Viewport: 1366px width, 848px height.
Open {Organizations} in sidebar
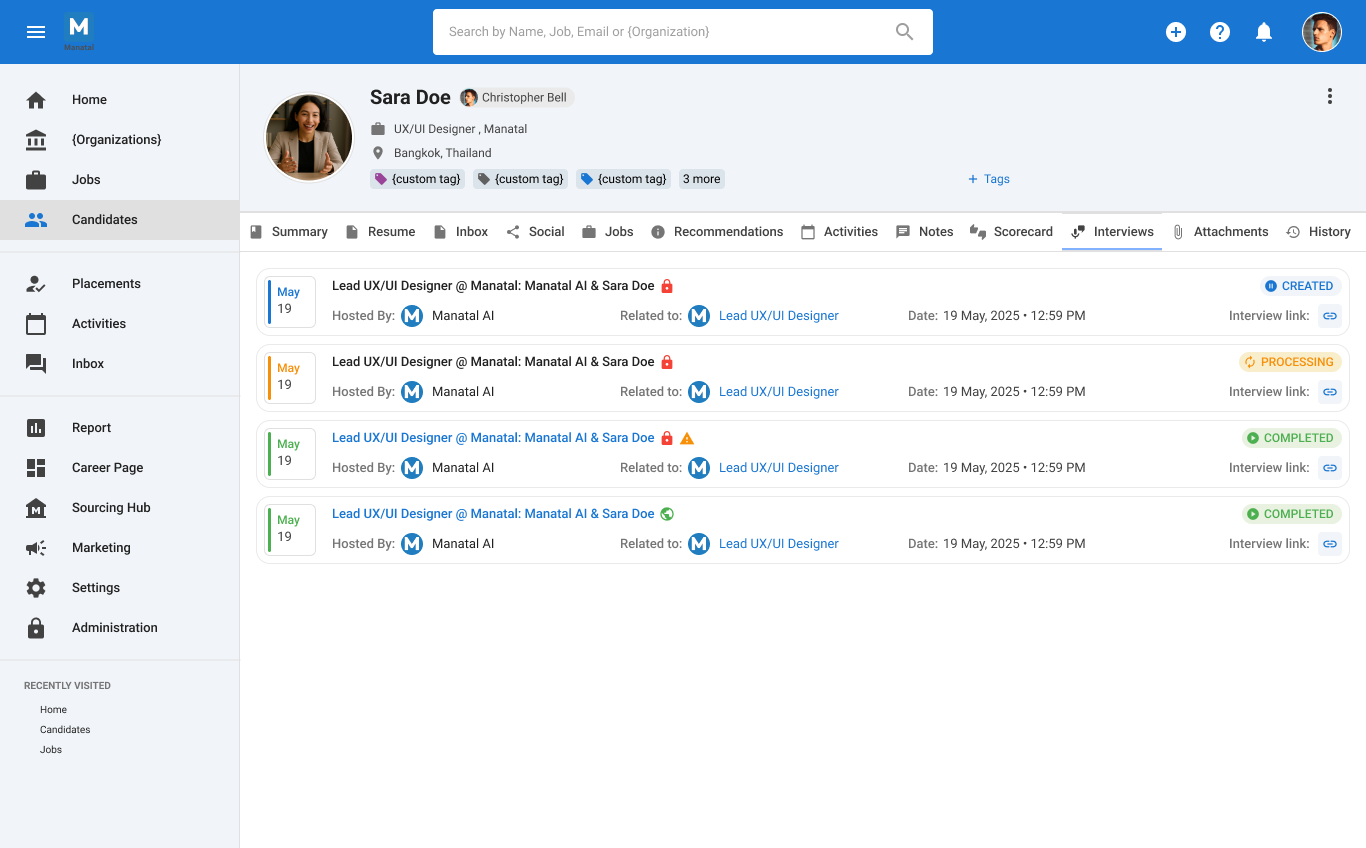point(120,140)
